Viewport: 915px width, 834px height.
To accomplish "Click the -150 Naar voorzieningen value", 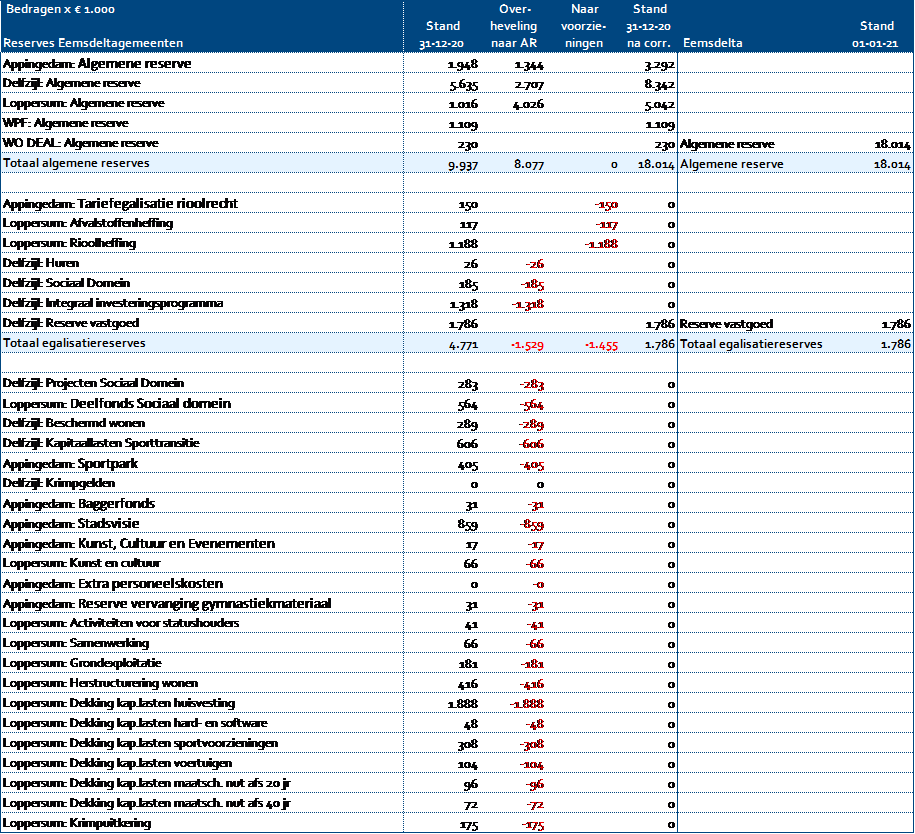I will tap(606, 204).
